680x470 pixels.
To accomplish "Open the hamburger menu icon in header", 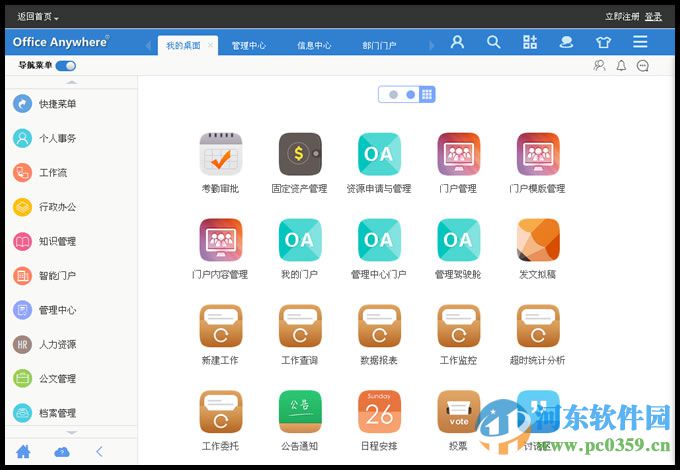I will [x=640, y=42].
